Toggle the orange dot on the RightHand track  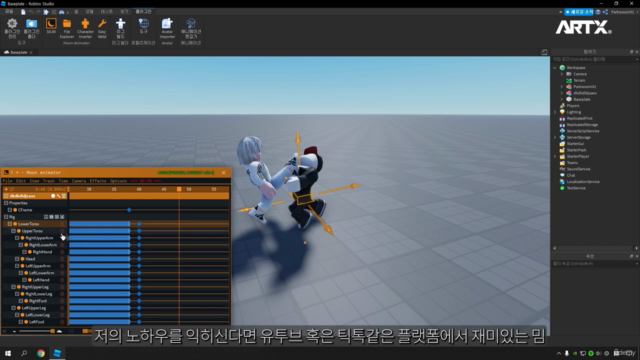[29, 252]
